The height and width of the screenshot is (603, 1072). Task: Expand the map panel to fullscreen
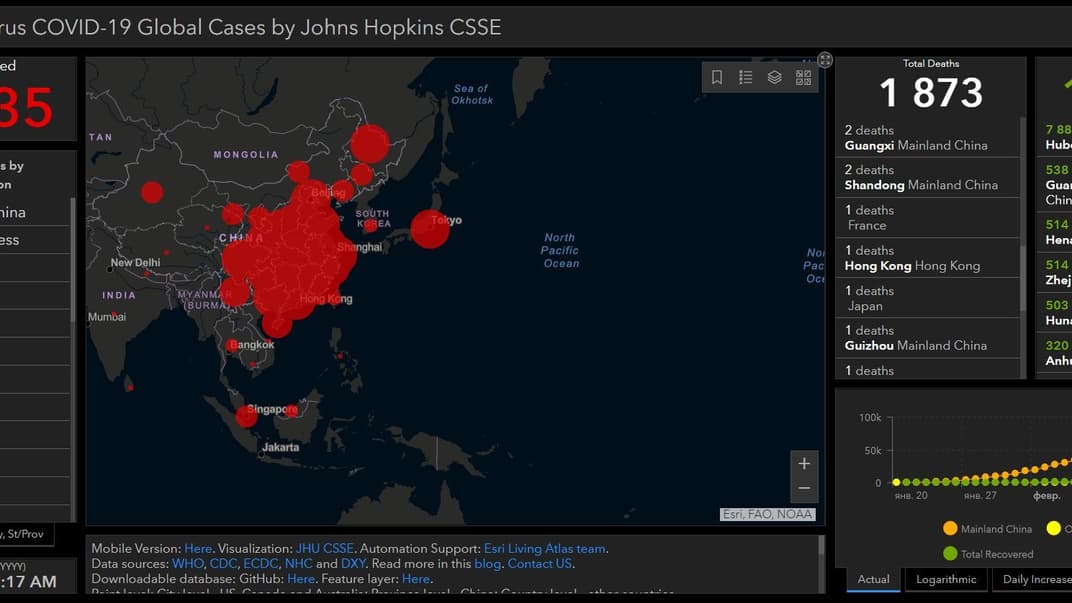point(825,60)
